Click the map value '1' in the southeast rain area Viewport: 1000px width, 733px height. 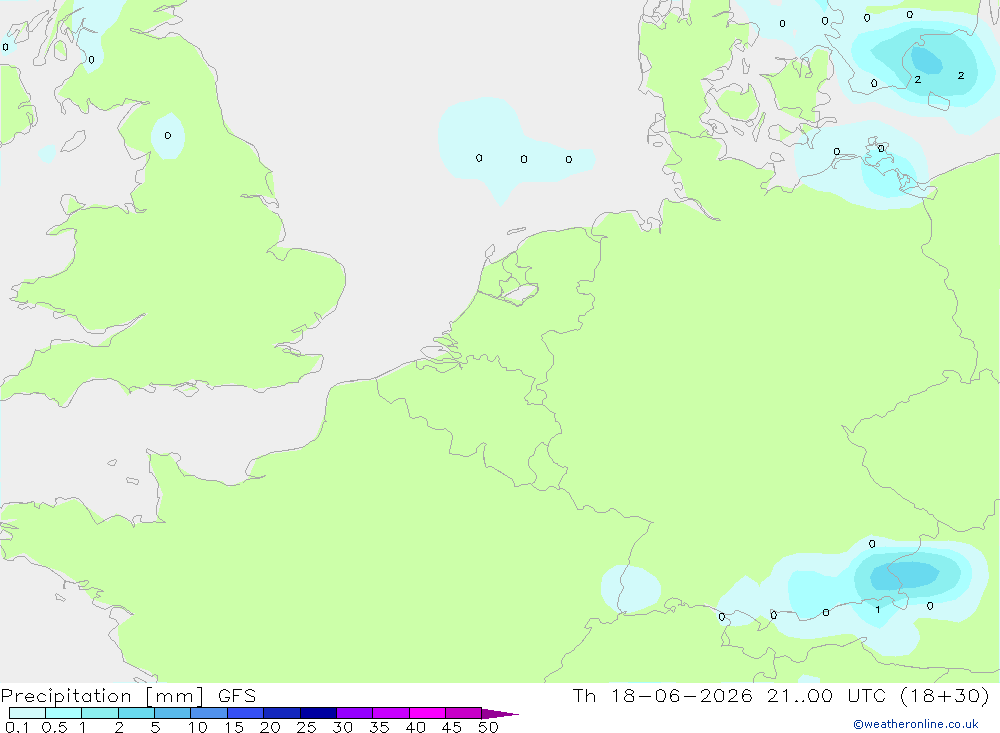pyautogui.click(x=878, y=610)
